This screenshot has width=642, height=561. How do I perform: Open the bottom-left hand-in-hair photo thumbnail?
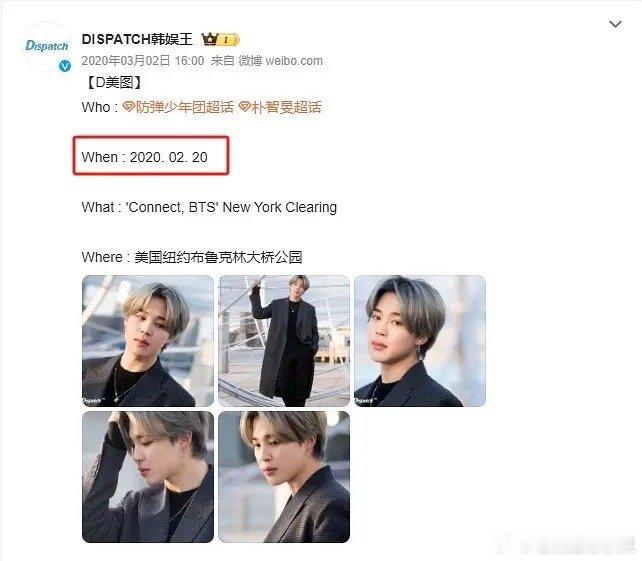pyautogui.click(x=148, y=477)
